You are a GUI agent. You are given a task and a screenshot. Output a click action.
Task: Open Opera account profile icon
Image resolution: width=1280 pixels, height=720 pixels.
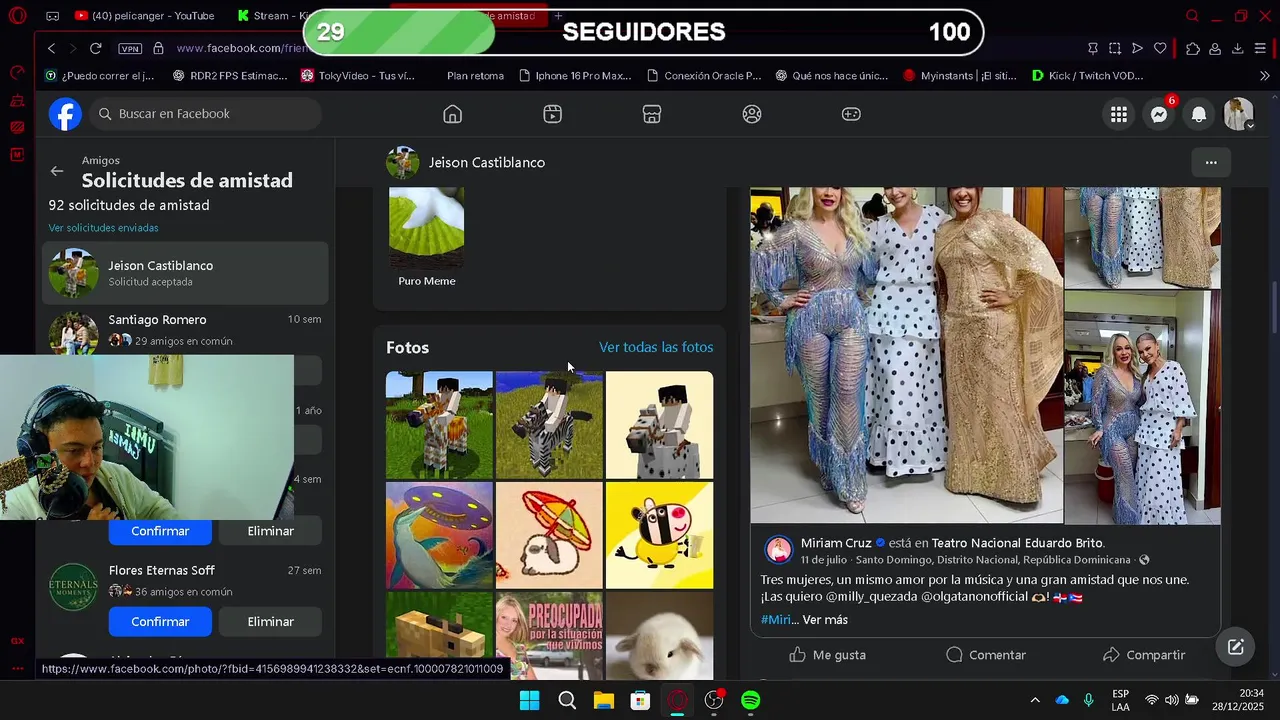[x=1215, y=48]
